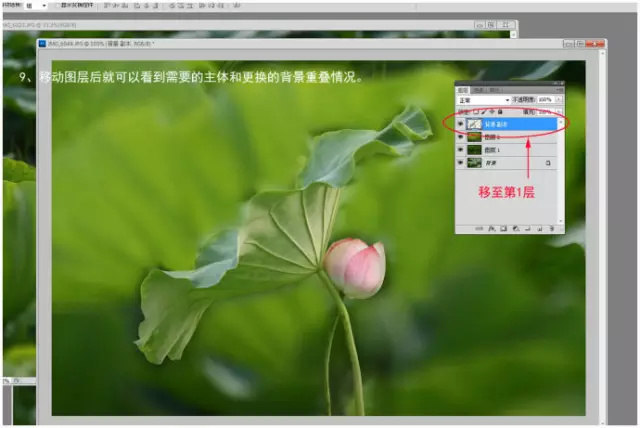Close the floating Layers panel

[562, 83]
